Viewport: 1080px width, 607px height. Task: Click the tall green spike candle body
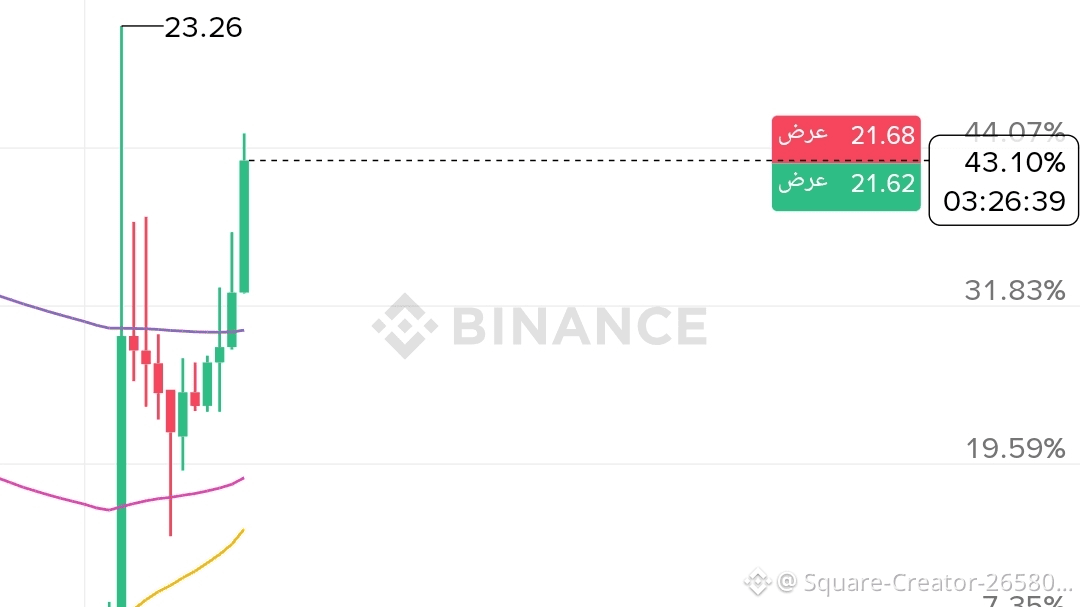(122, 470)
